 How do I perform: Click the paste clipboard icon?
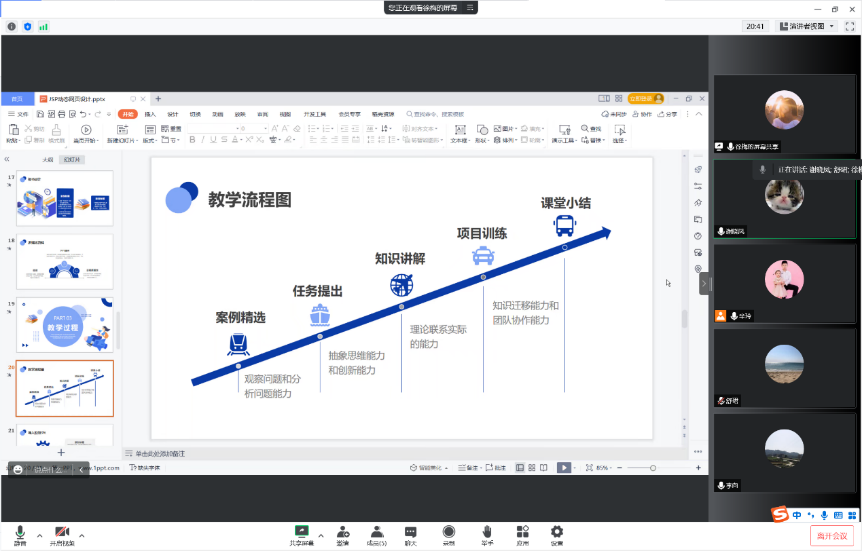coord(13,130)
